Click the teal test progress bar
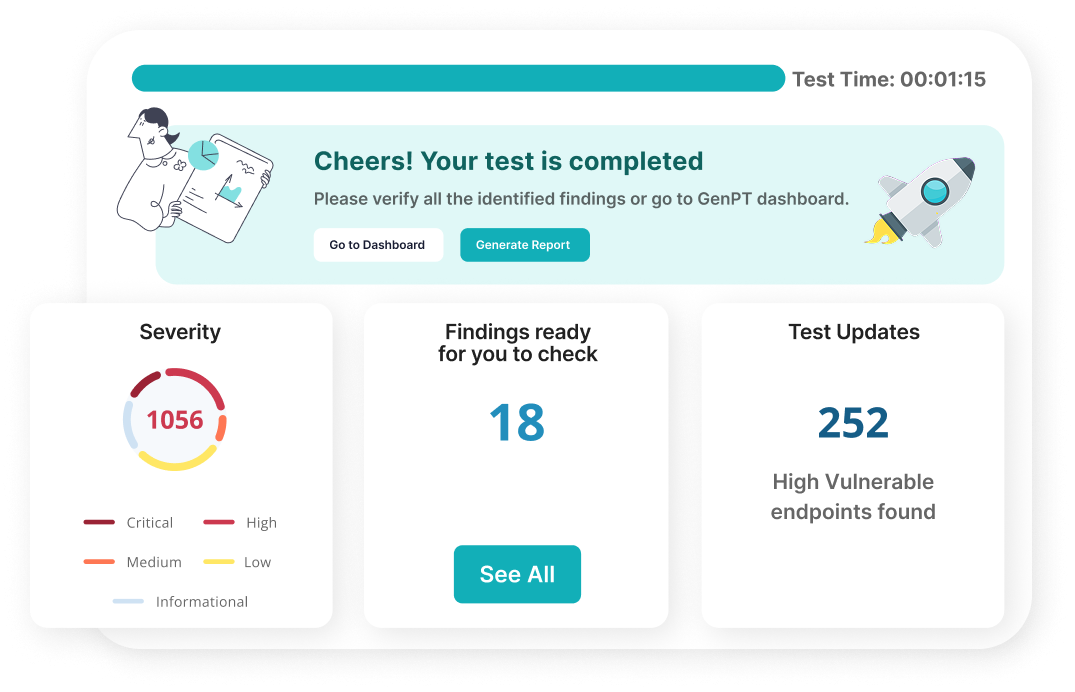The height and width of the screenshot is (692, 1075). [458, 78]
